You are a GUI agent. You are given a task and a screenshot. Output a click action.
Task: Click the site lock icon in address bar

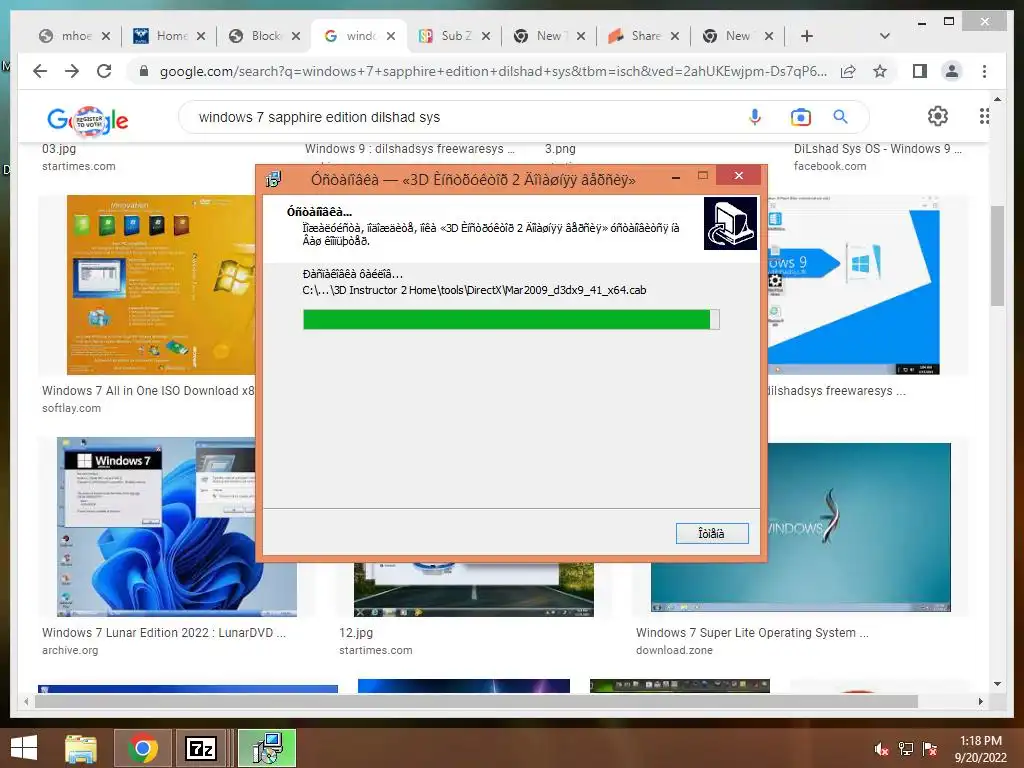[144, 71]
